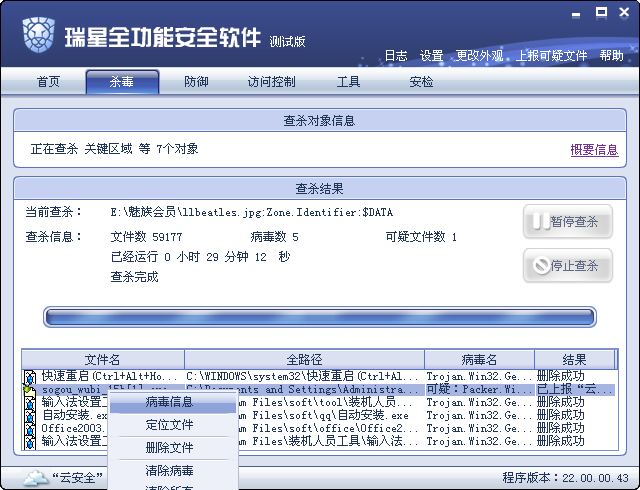640x490 pixels.
Task: Switch to the 工具 tab
Action: (x=348, y=82)
